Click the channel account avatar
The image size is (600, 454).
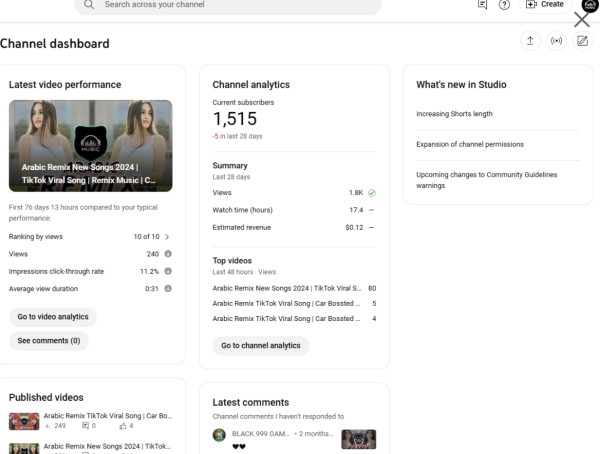590,5
